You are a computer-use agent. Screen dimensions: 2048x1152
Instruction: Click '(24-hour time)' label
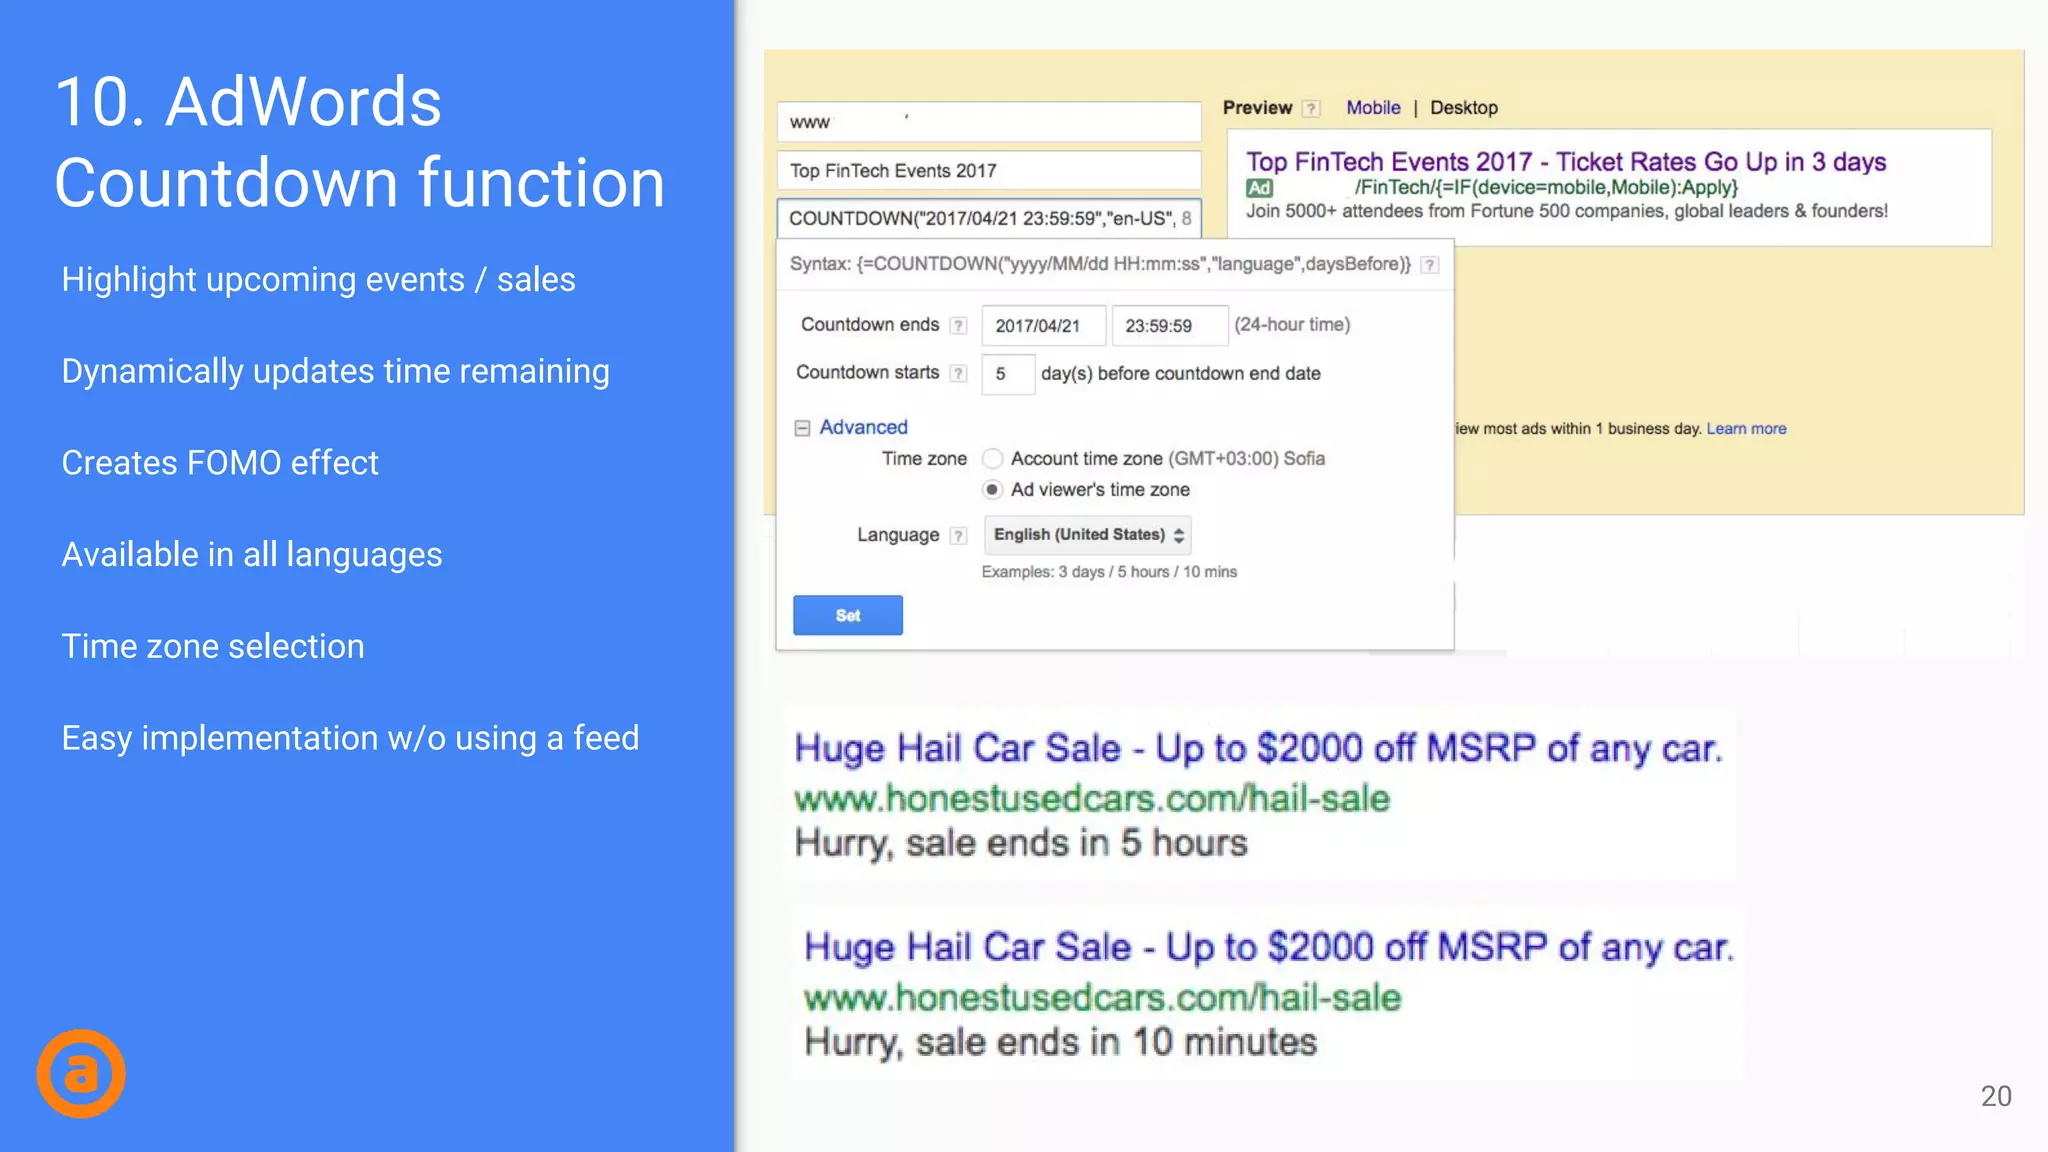pyautogui.click(x=1292, y=325)
